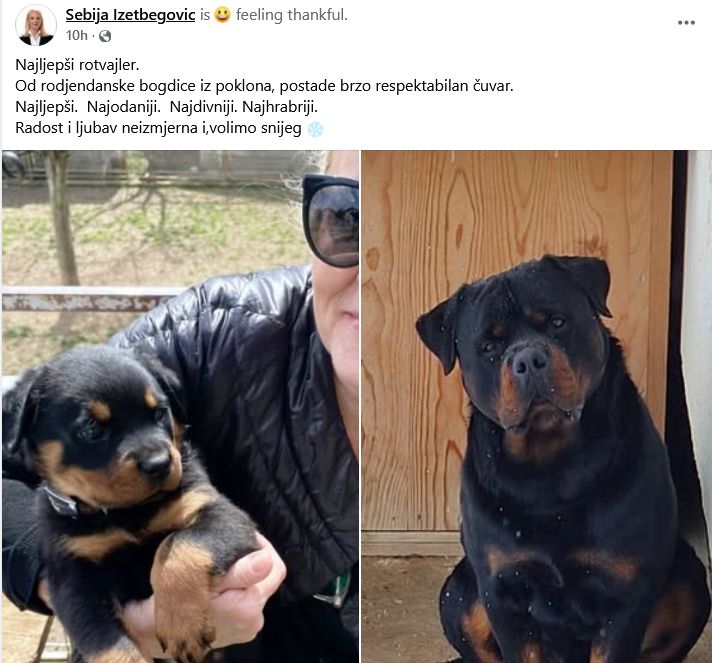712x663 pixels.
Task: Open the right photo of adult rottweiler
Action: pyautogui.click(x=536, y=406)
